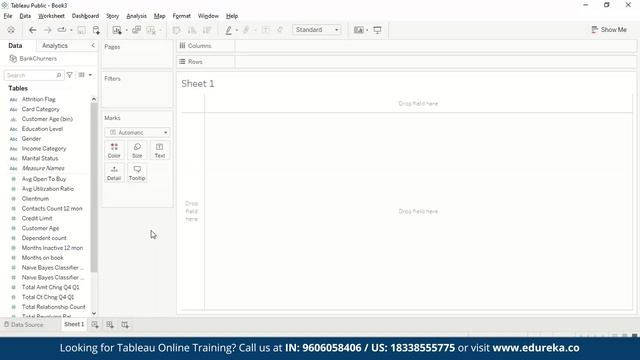Expand the New Worksheet dropdown arrow
Image resolution: width=640 pixels, height=360 pixels.
pos(127,30)
